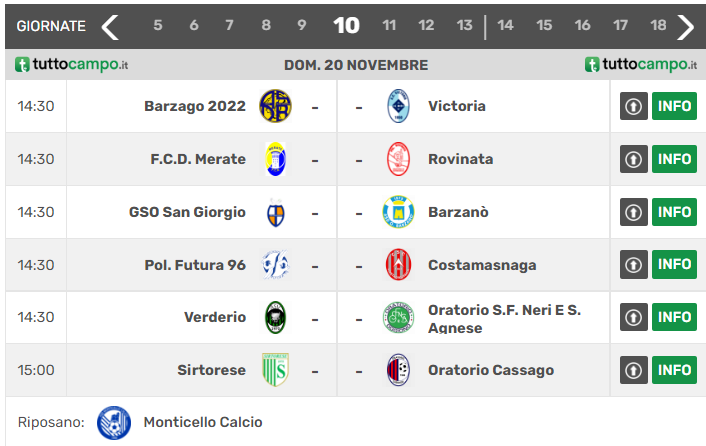Image resolution: width=706 pixels, height=446 pixels.
Task: Open INFO for Verderio match
Action: (674, 317)
